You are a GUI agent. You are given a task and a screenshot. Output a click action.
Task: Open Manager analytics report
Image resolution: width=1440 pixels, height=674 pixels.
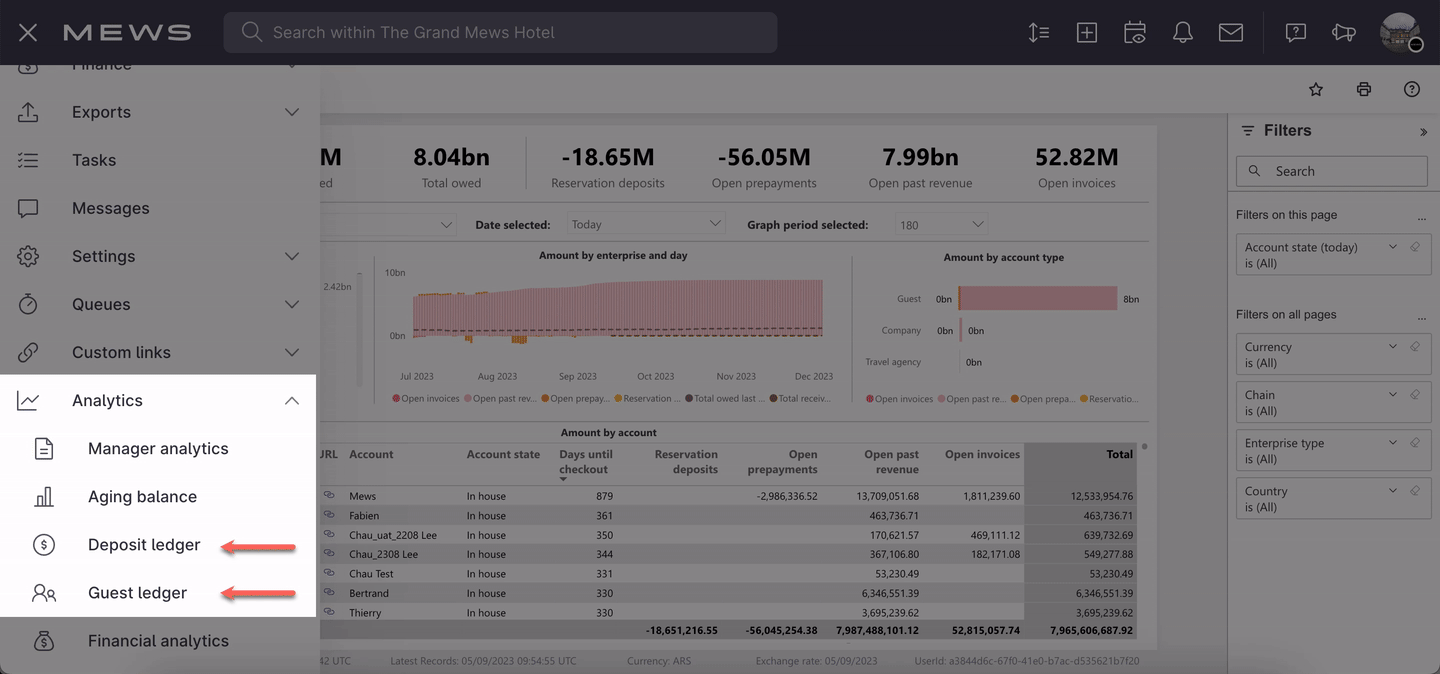pos(159,449)
